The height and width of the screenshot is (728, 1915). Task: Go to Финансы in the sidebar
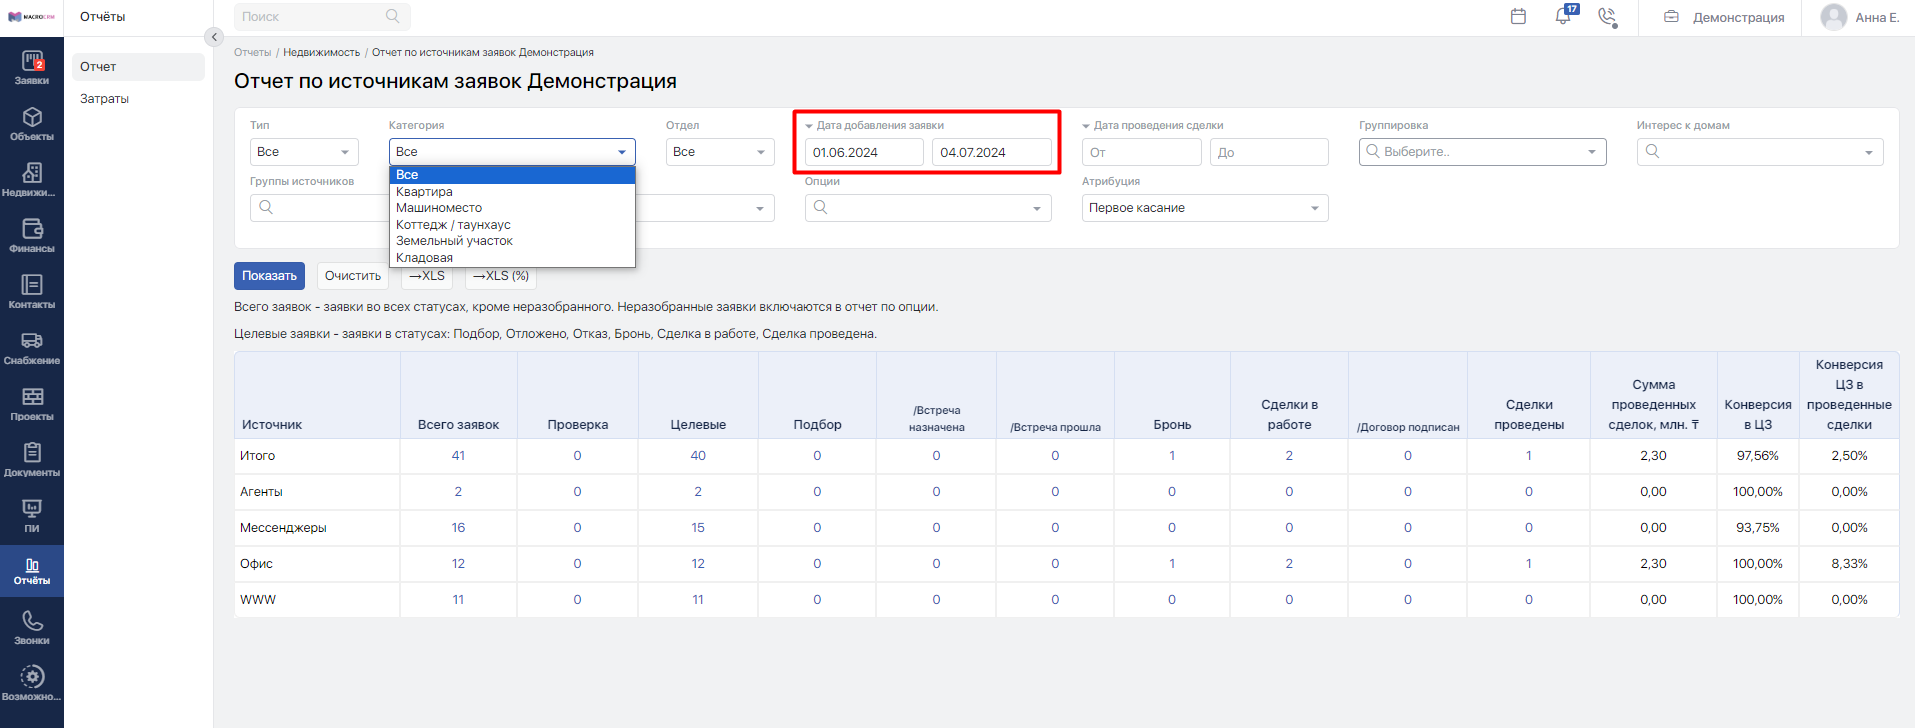pos(32,235)
